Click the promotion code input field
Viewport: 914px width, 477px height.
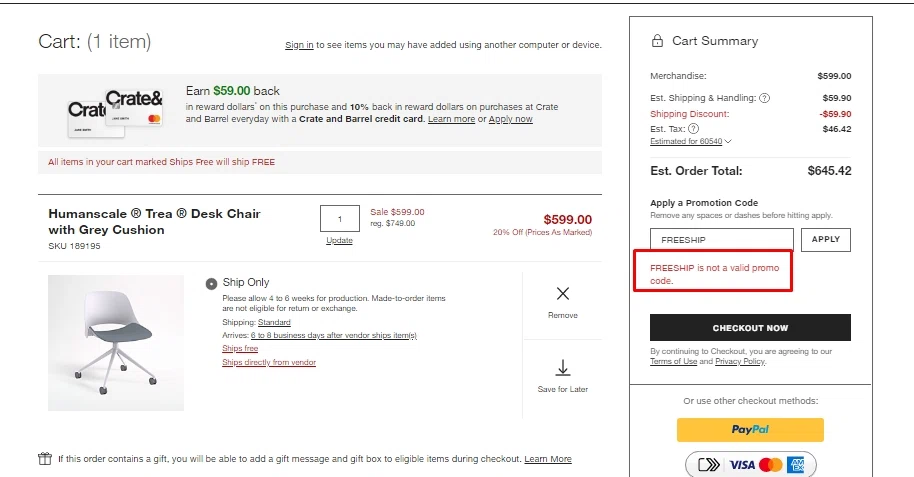point(721,240)
